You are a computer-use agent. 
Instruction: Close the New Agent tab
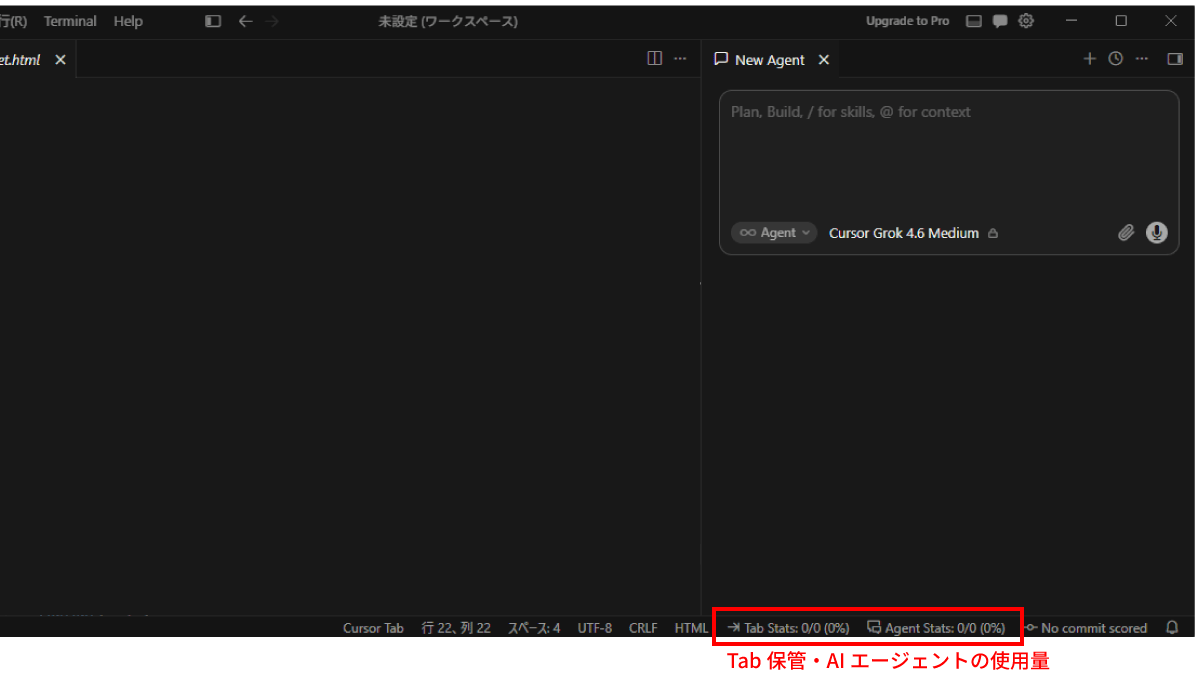pos(824,60)
